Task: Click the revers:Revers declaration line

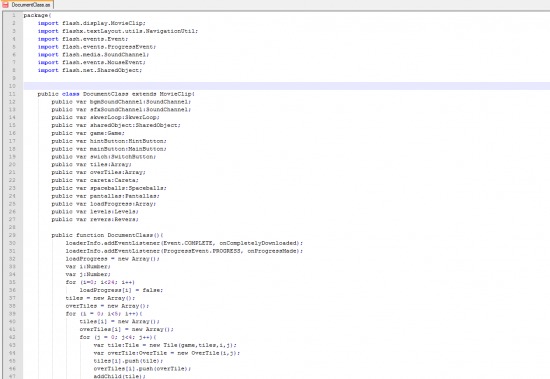Action: click(x=95, y=219)
